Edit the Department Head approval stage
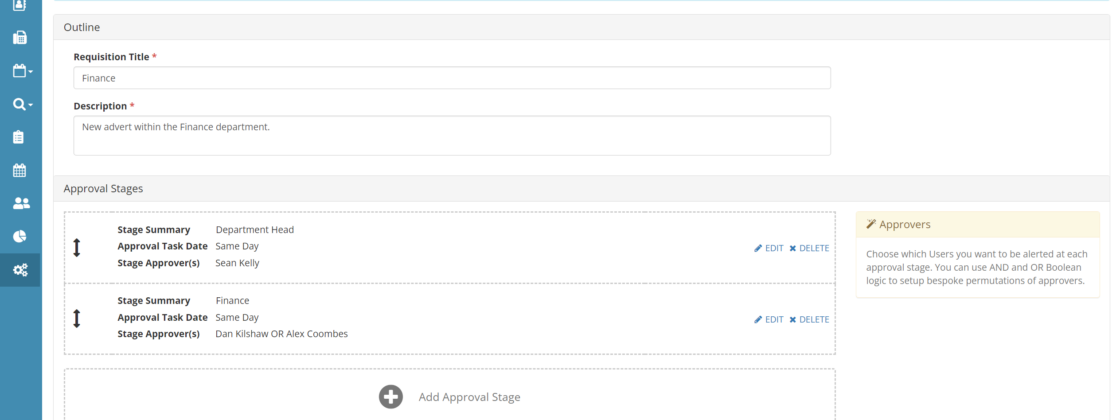 pyautogui.click(x=769, y=248)
